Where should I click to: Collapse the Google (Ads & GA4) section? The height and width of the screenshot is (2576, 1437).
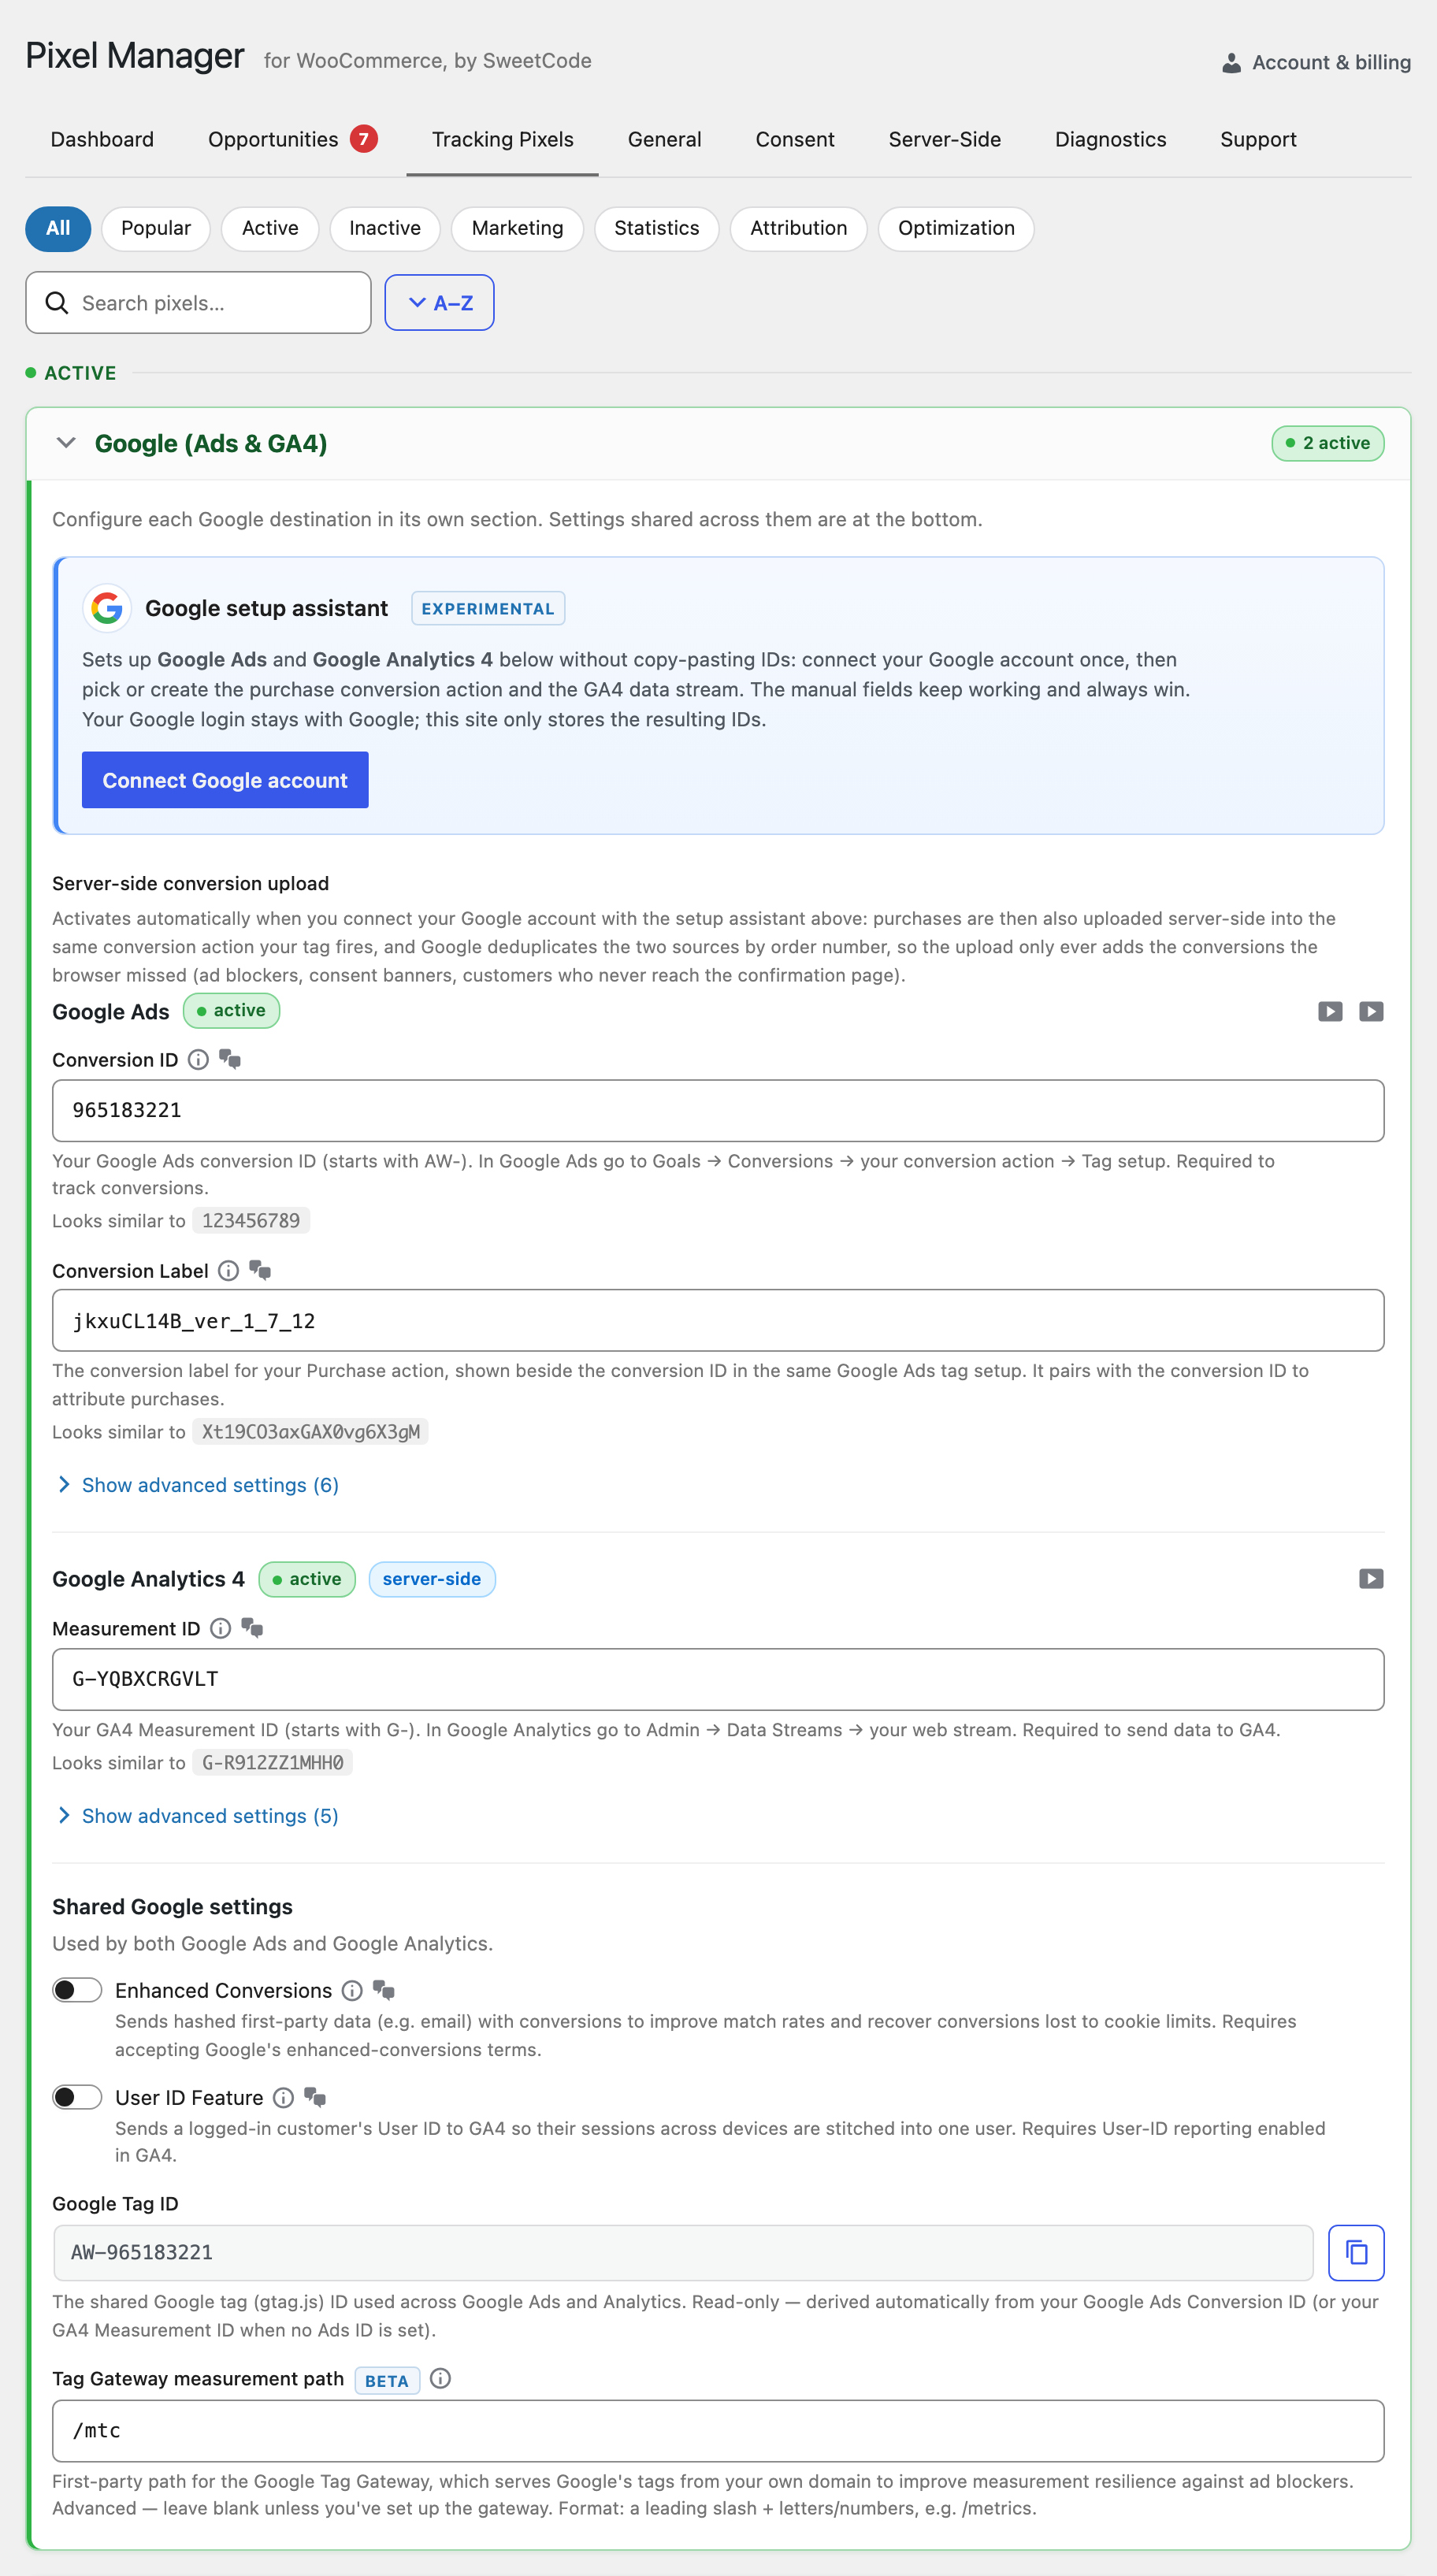(x=66, y=443)
